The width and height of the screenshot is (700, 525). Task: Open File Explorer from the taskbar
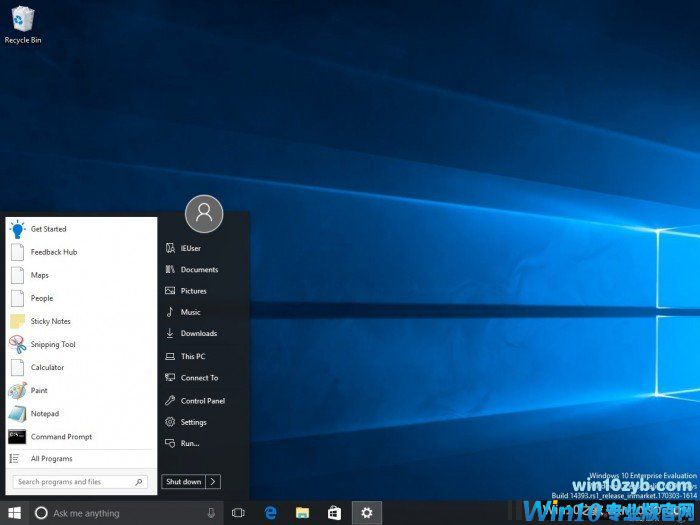click(x=302, y=513)
